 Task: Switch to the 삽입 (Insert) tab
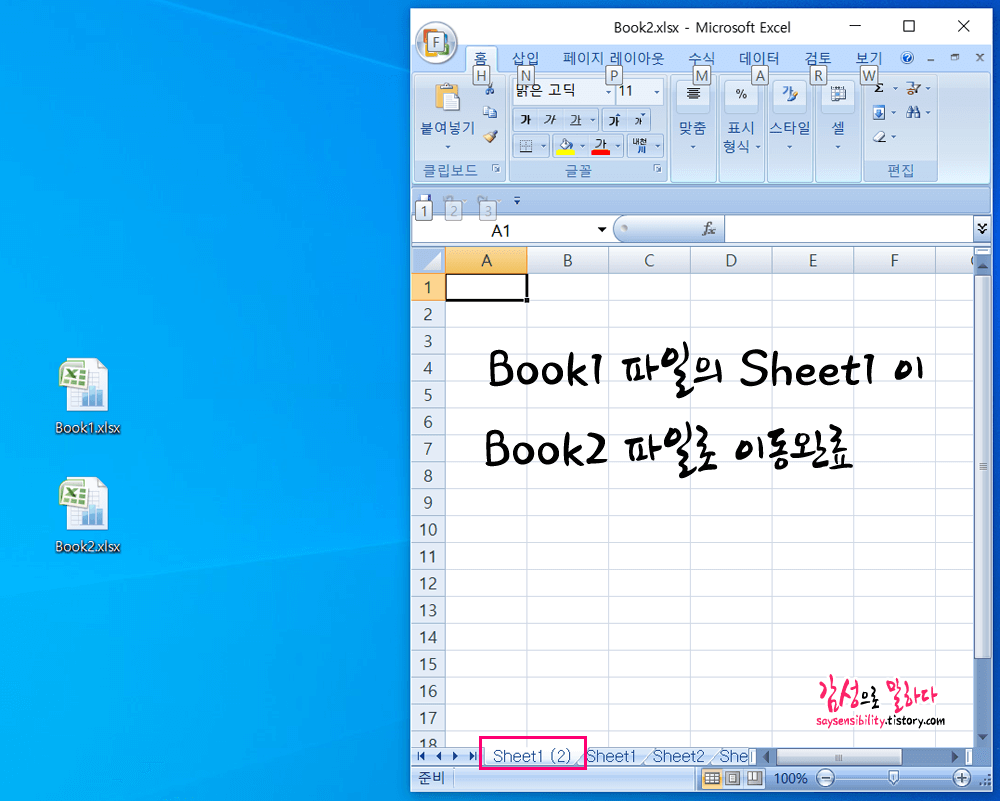coord(526,59)
